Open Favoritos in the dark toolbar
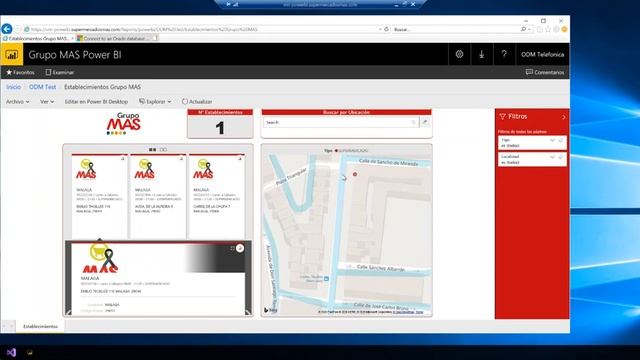Screen dimensions: 640x360 (20, 72)
